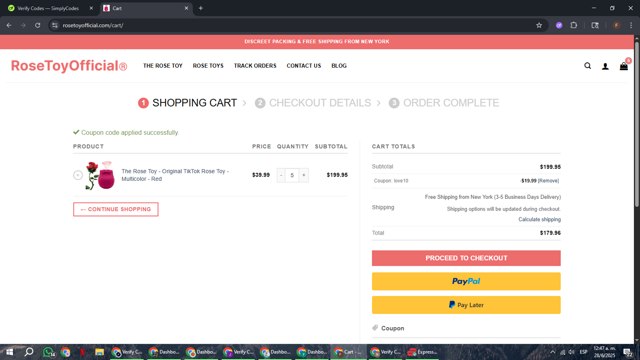Screen dimensions: 640x360
Task: Click CONTINUE SHOPPING button
Action: (116, 209)
